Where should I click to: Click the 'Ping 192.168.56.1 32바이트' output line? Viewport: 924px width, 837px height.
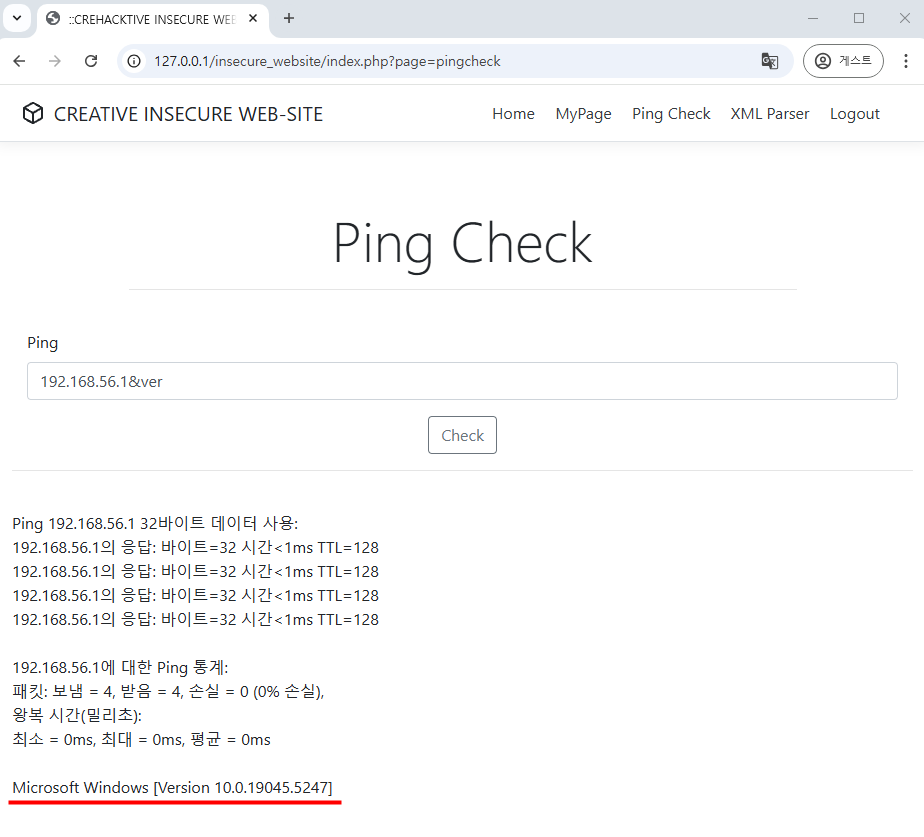click(x=155, y=523)
